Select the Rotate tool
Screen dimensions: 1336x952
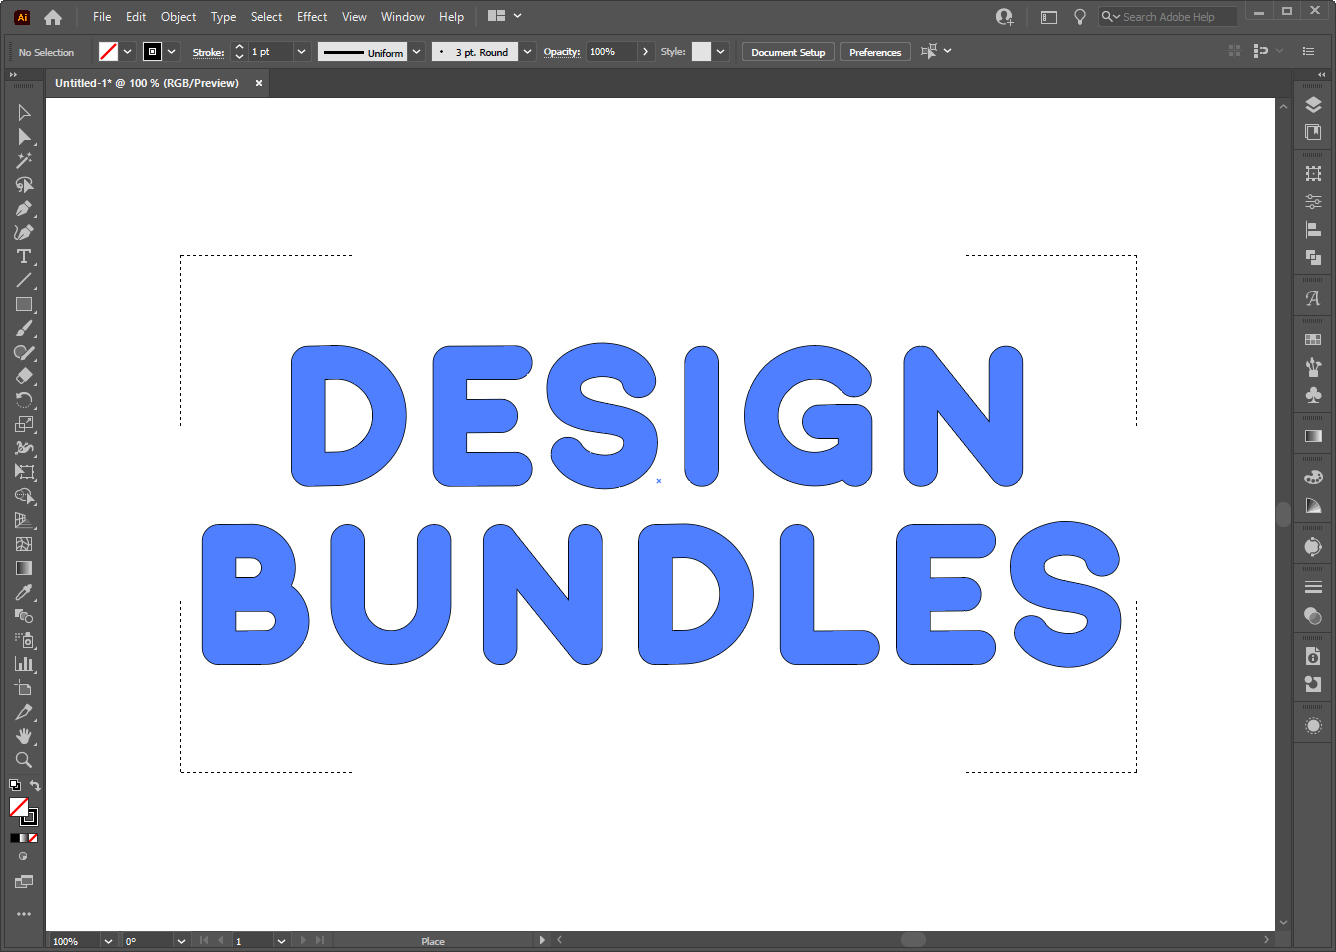pos(24,401)
